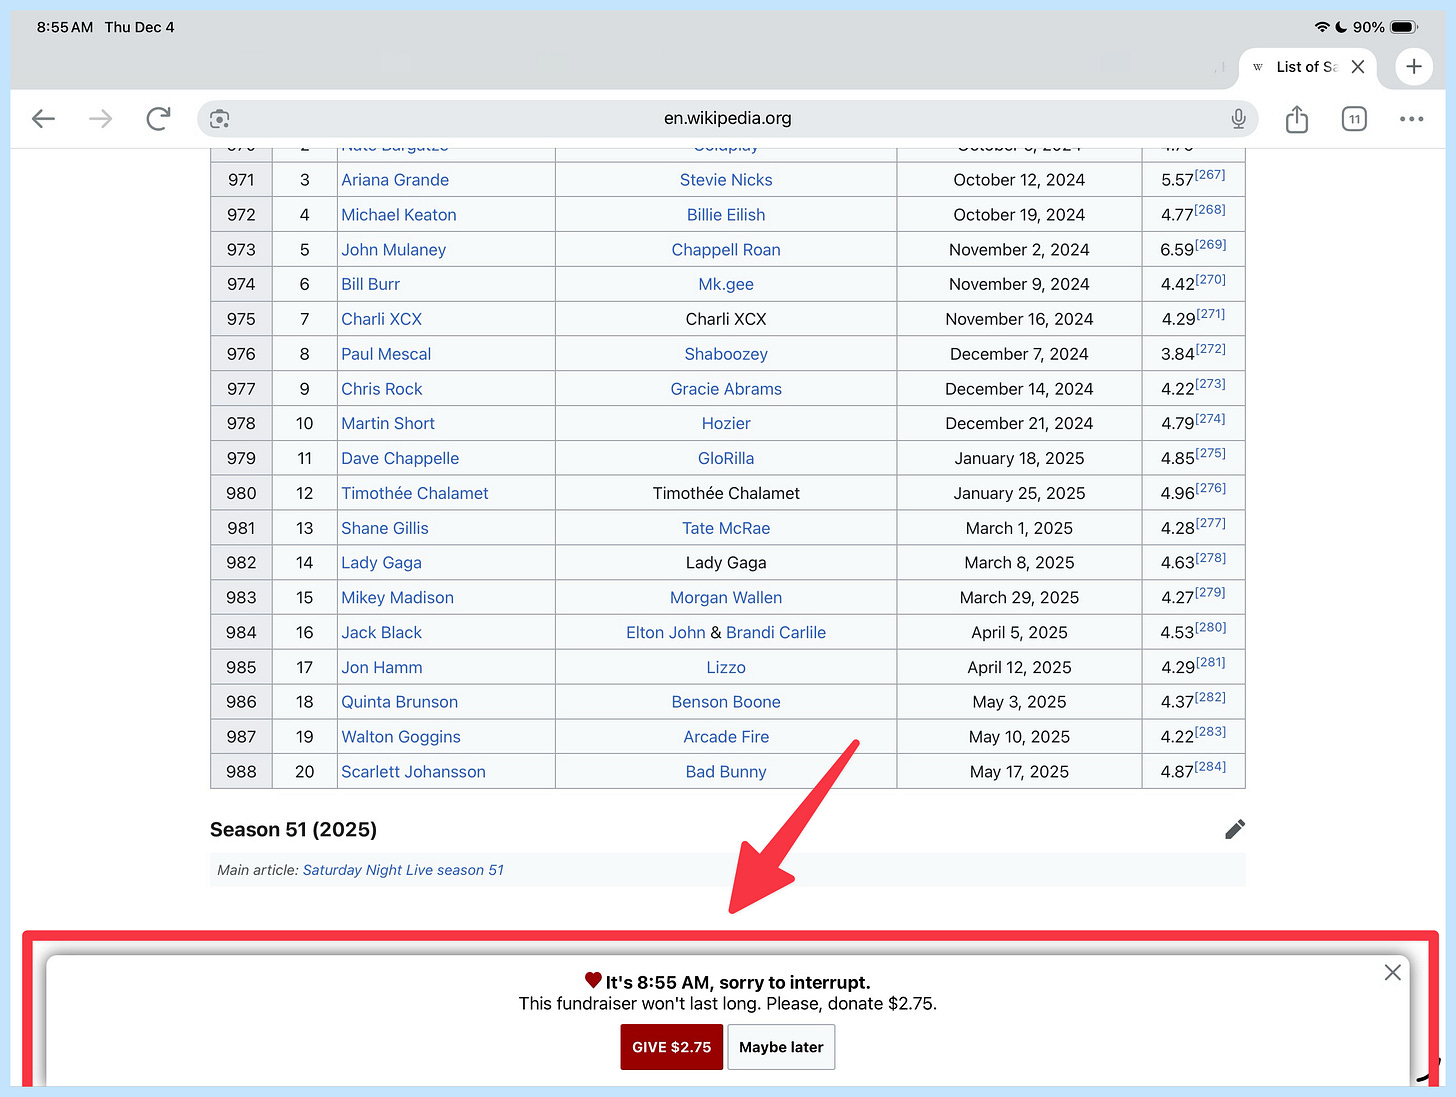1456x1097 pixels.
Task: Reload the Wikipedia page
Action: [158, 119]
